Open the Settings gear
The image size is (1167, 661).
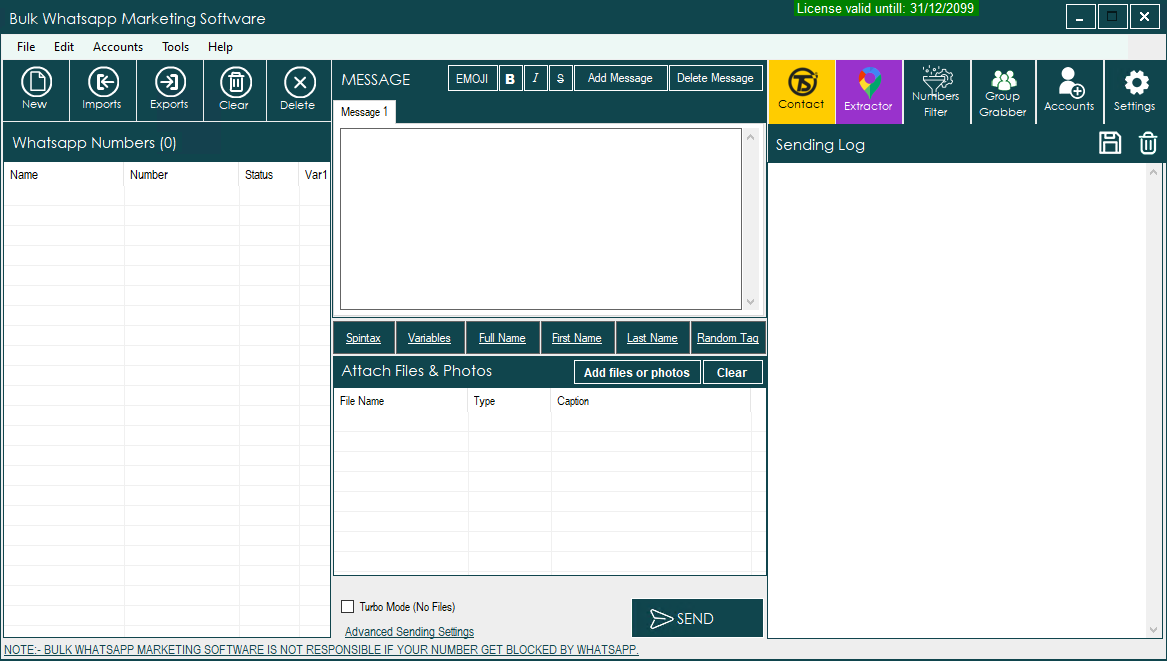click(1135, 91)
